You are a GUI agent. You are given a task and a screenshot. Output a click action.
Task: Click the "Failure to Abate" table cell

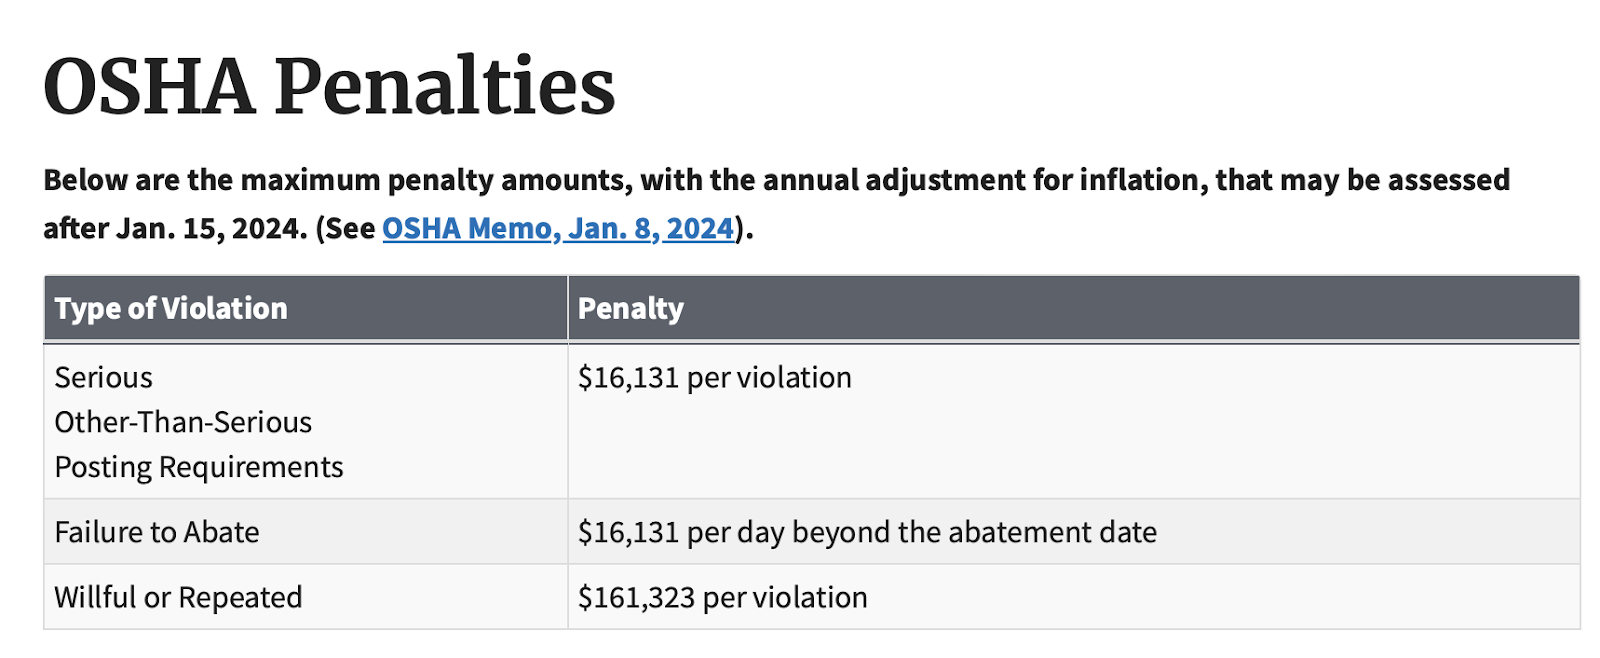(157, 533)
